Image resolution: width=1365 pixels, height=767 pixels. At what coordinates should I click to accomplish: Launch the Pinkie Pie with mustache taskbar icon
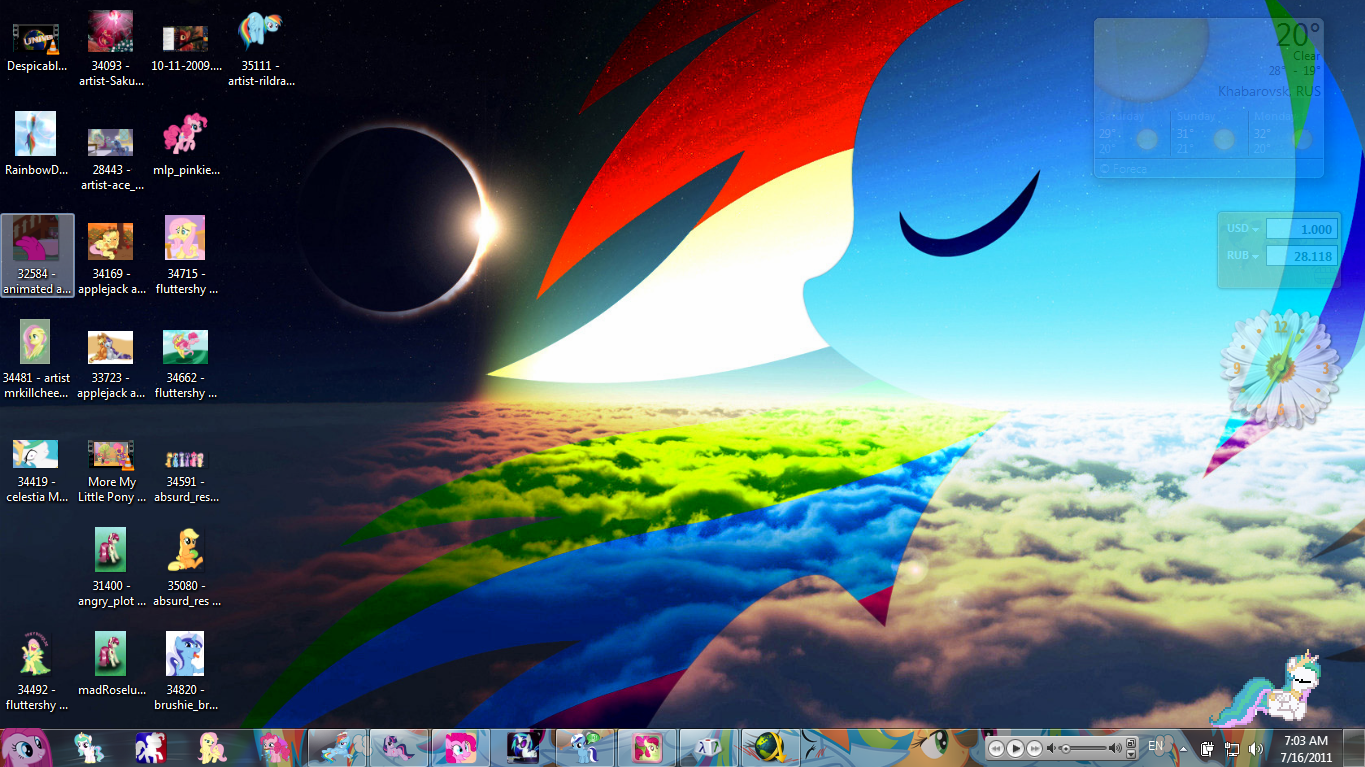[273, 747]
